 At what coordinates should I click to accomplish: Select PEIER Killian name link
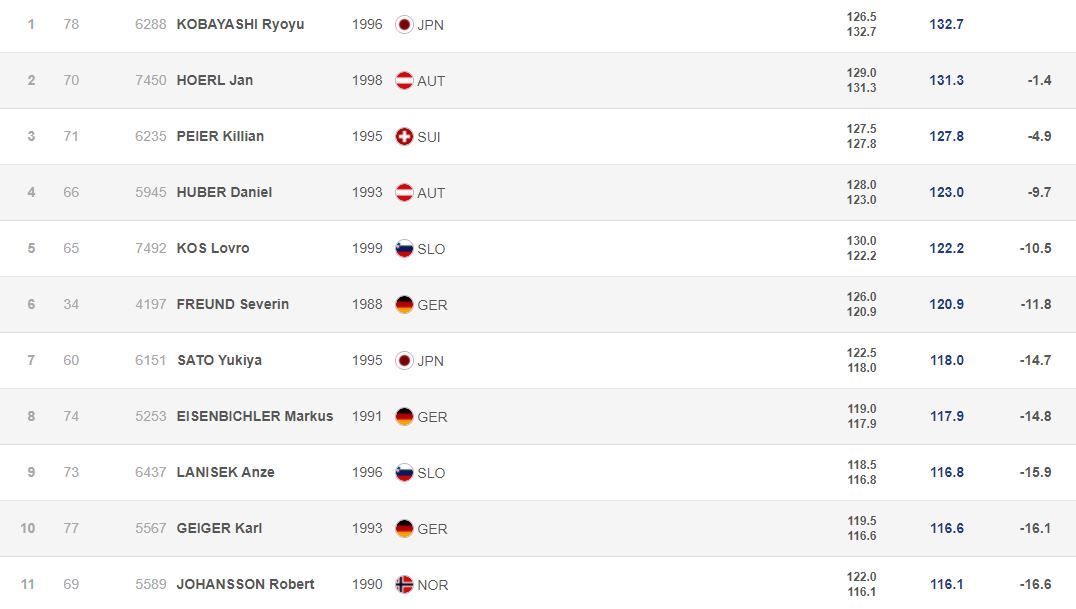click(220, 136)
